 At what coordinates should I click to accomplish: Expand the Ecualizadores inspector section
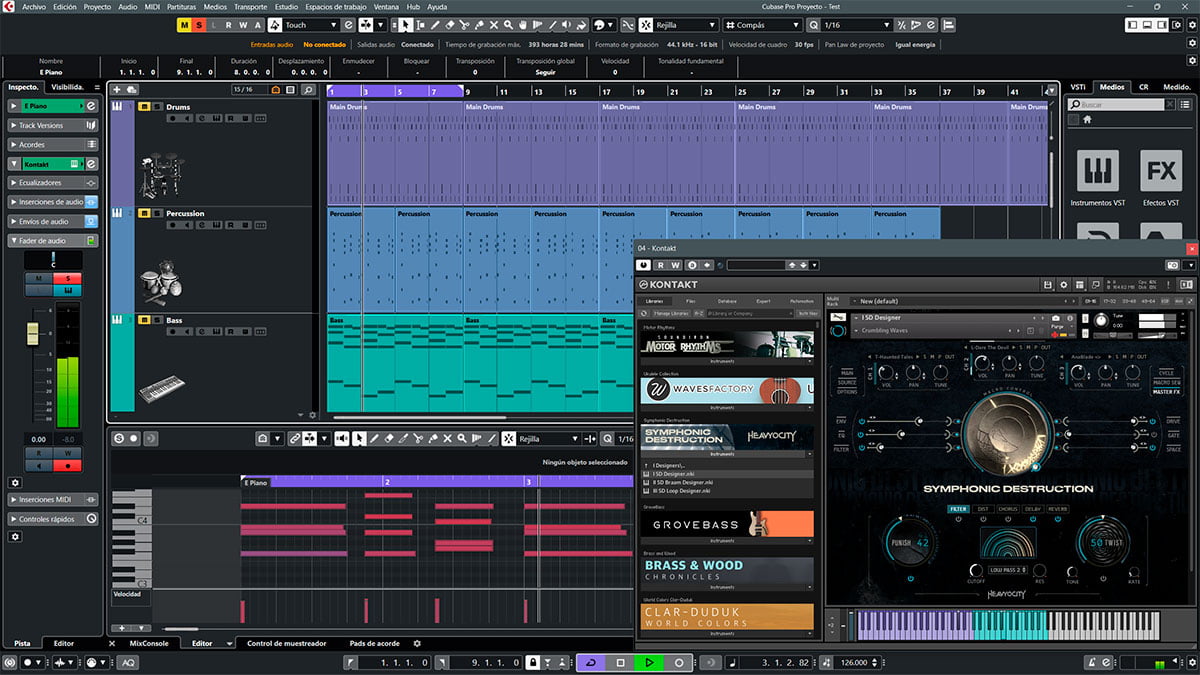click(53, 183)
